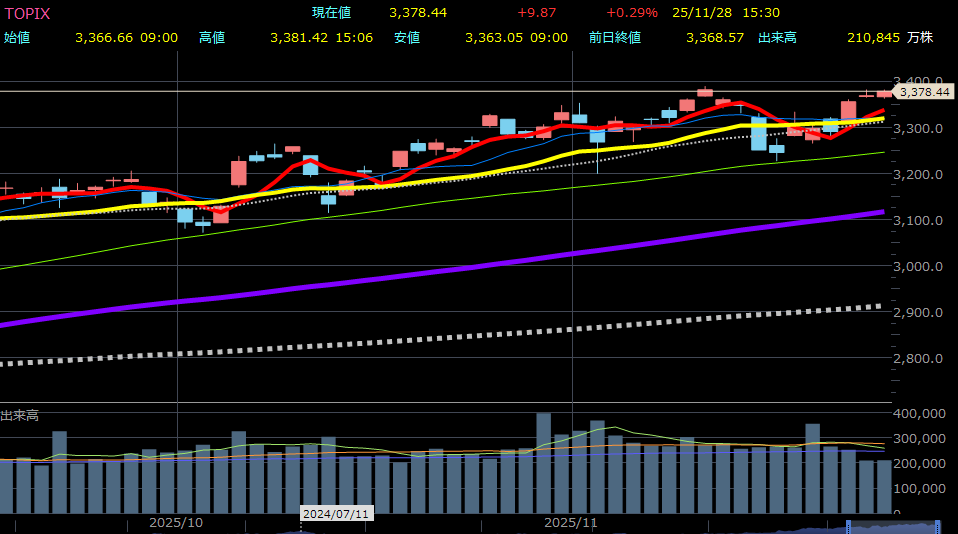
Task: Click the tallest volume bar
Action: pos(543,462)
